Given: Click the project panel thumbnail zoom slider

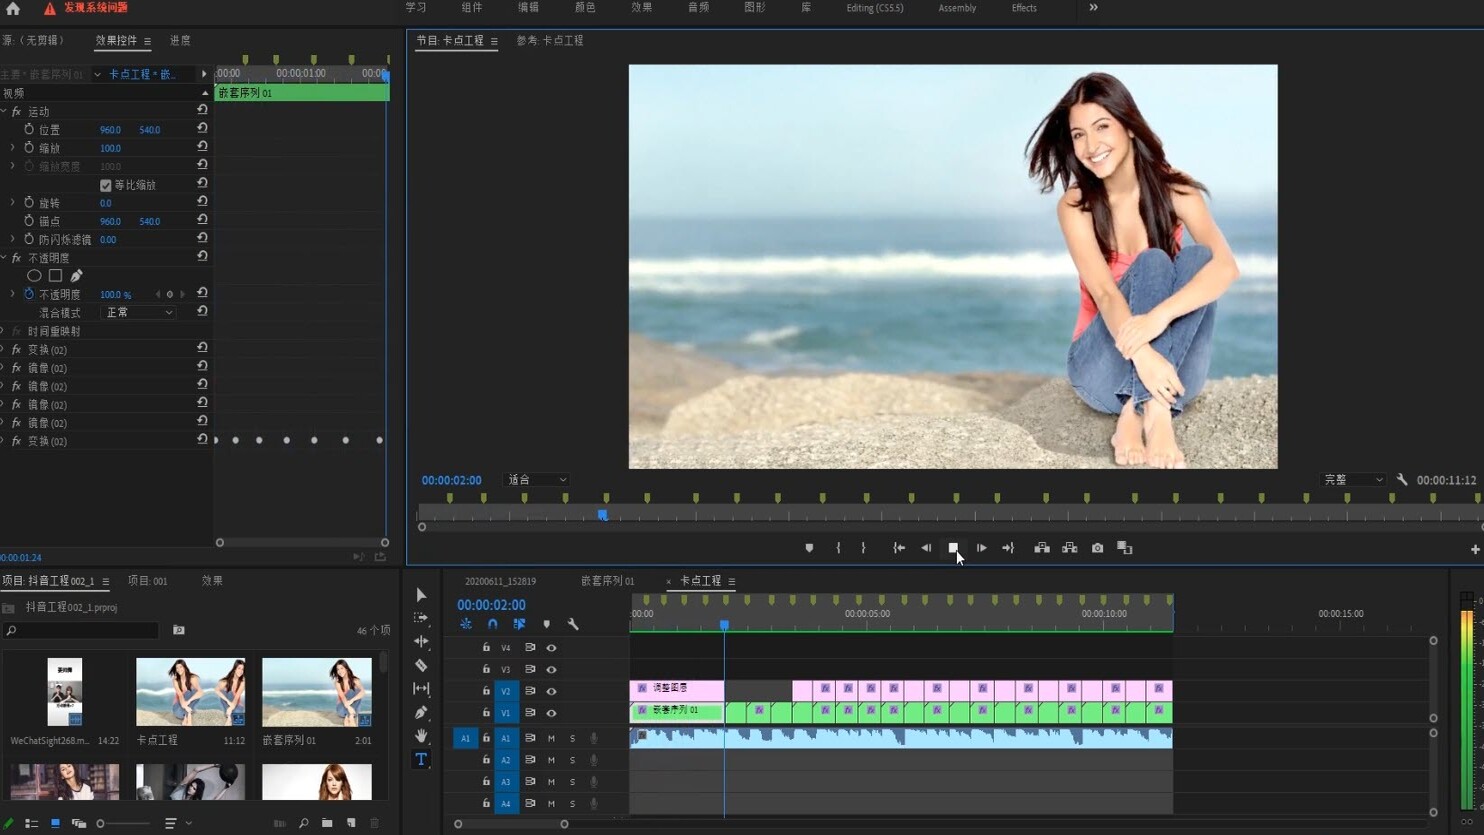Looking at the screenshot, I should coord(101,824).
